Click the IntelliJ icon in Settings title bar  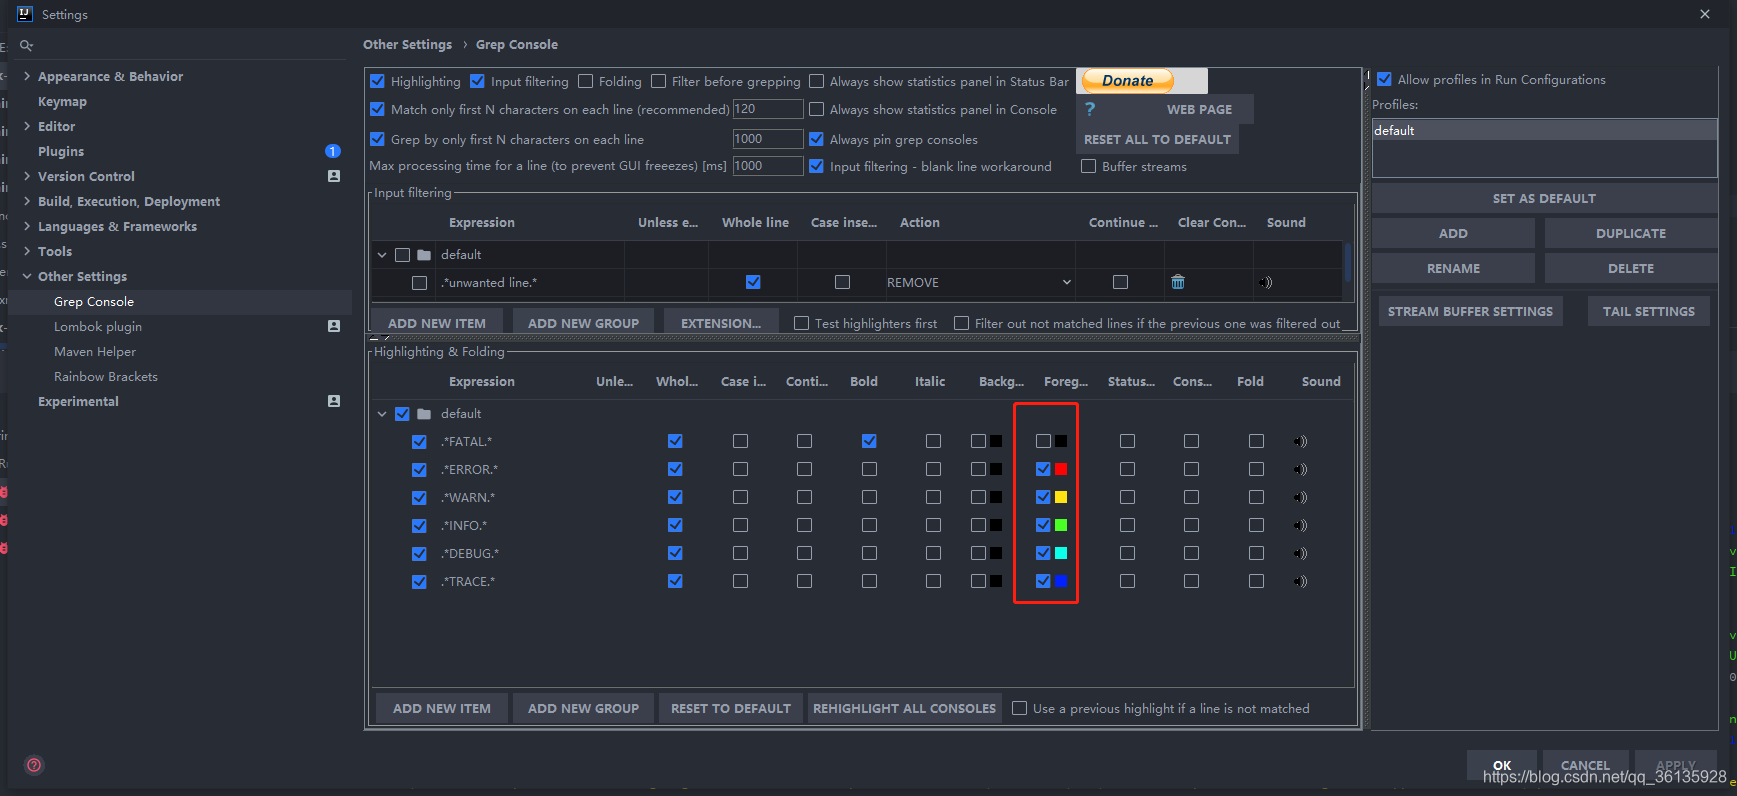25,14
